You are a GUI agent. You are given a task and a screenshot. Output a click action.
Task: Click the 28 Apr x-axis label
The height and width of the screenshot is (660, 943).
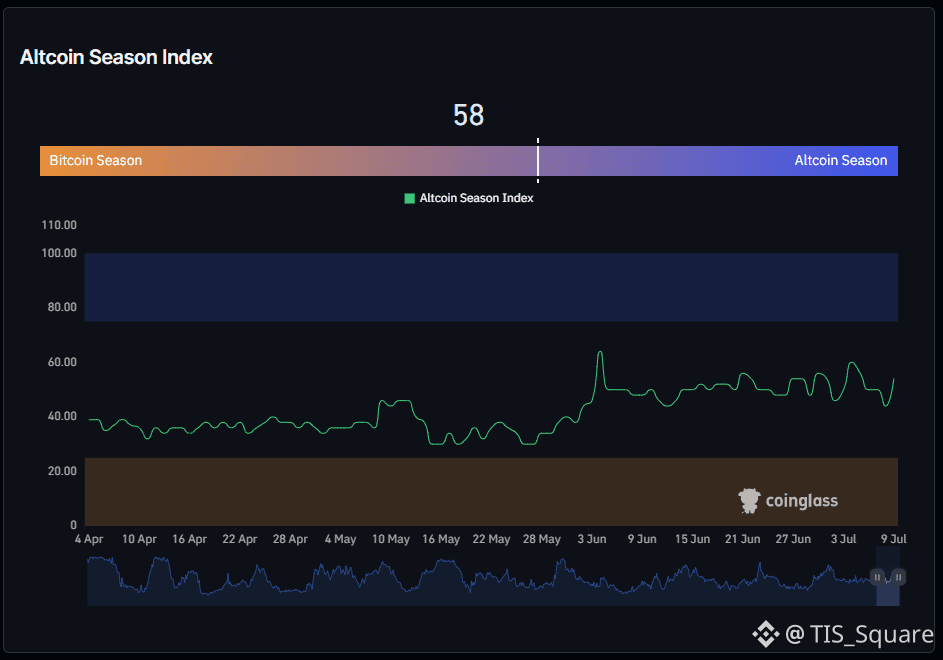(290, 539)
